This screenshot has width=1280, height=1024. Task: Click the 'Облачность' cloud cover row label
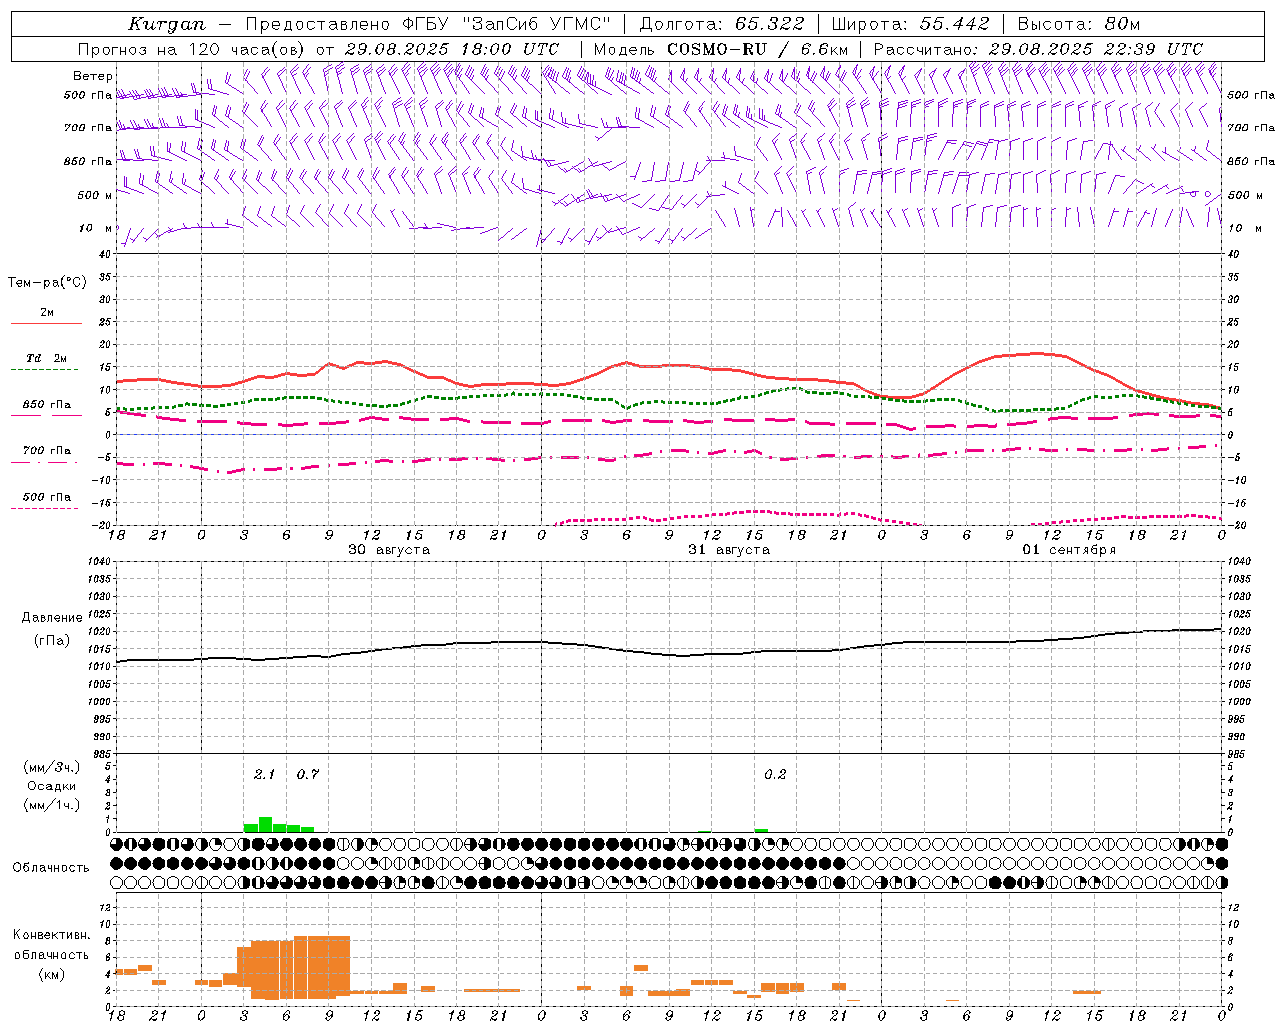tap(51, 868)
